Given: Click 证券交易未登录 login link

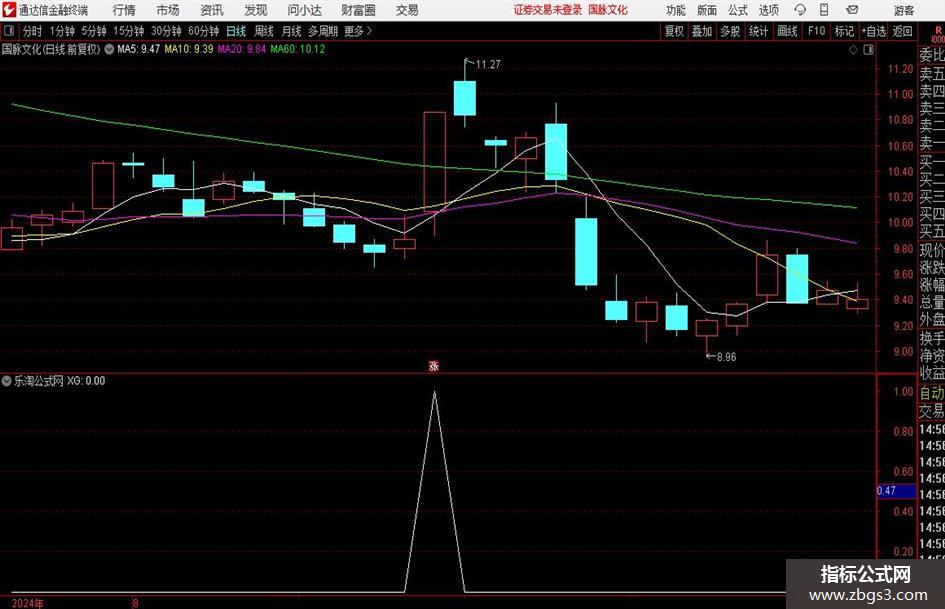Looking at the screenshot, I should 548,10.
